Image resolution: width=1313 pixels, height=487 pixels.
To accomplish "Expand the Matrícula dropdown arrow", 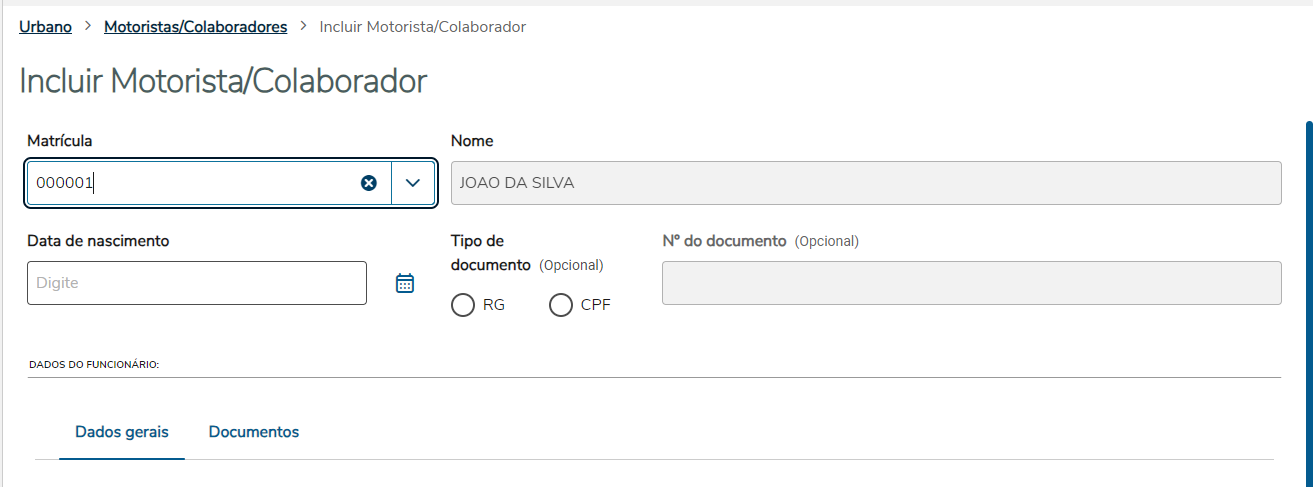I will [413, 183].
